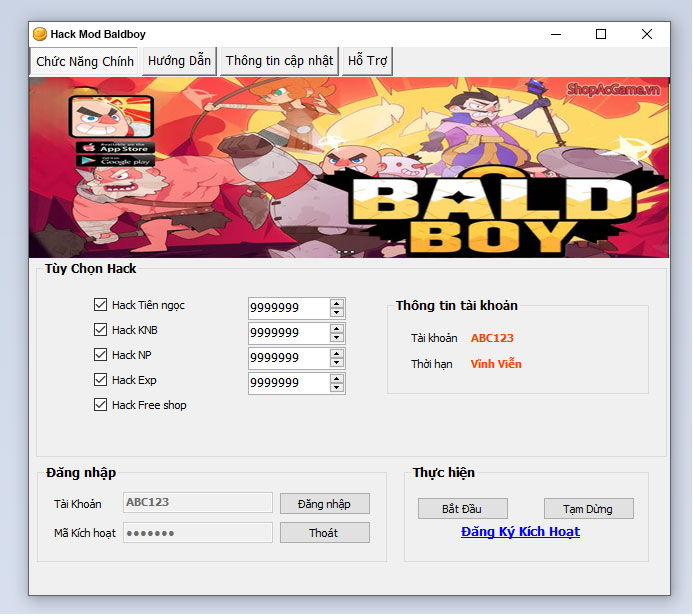This screenshot has height=616, width=693.
Task: Toggle the Hack Exp checkbox
Action: pyautogui.click(x=100, y=380)
